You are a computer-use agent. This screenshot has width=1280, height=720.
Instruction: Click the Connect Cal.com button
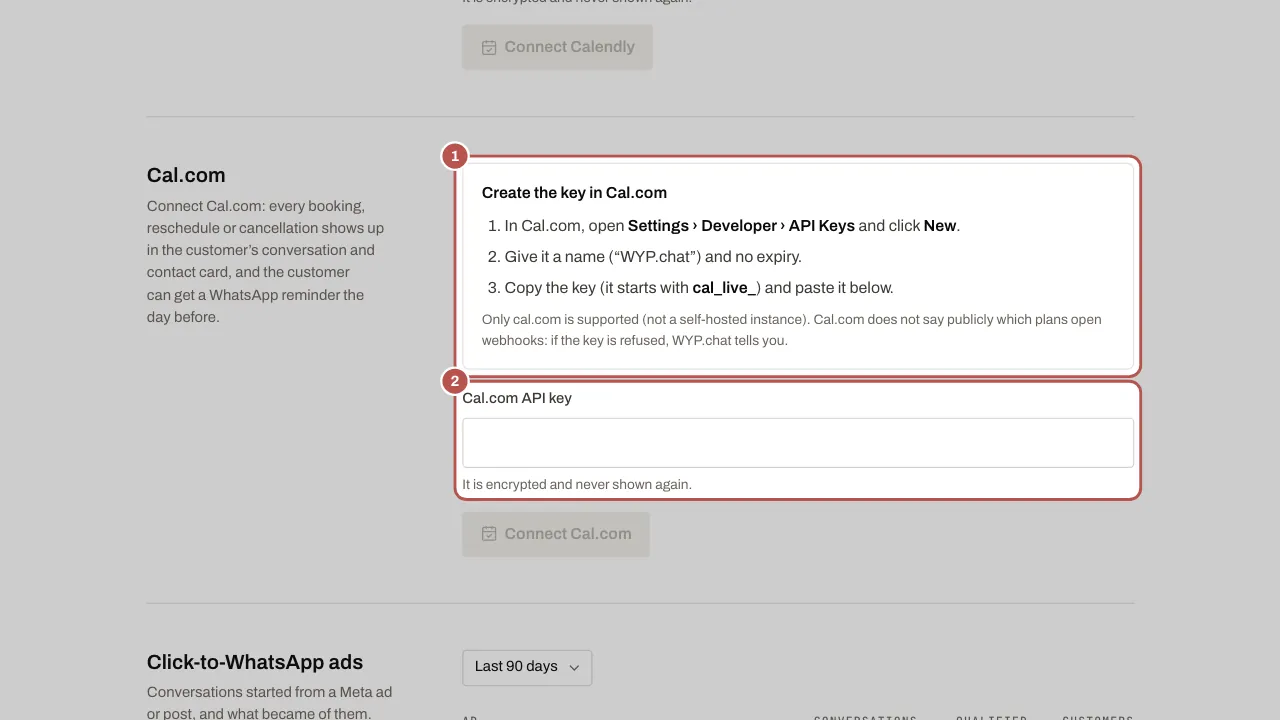pos(556,534)
